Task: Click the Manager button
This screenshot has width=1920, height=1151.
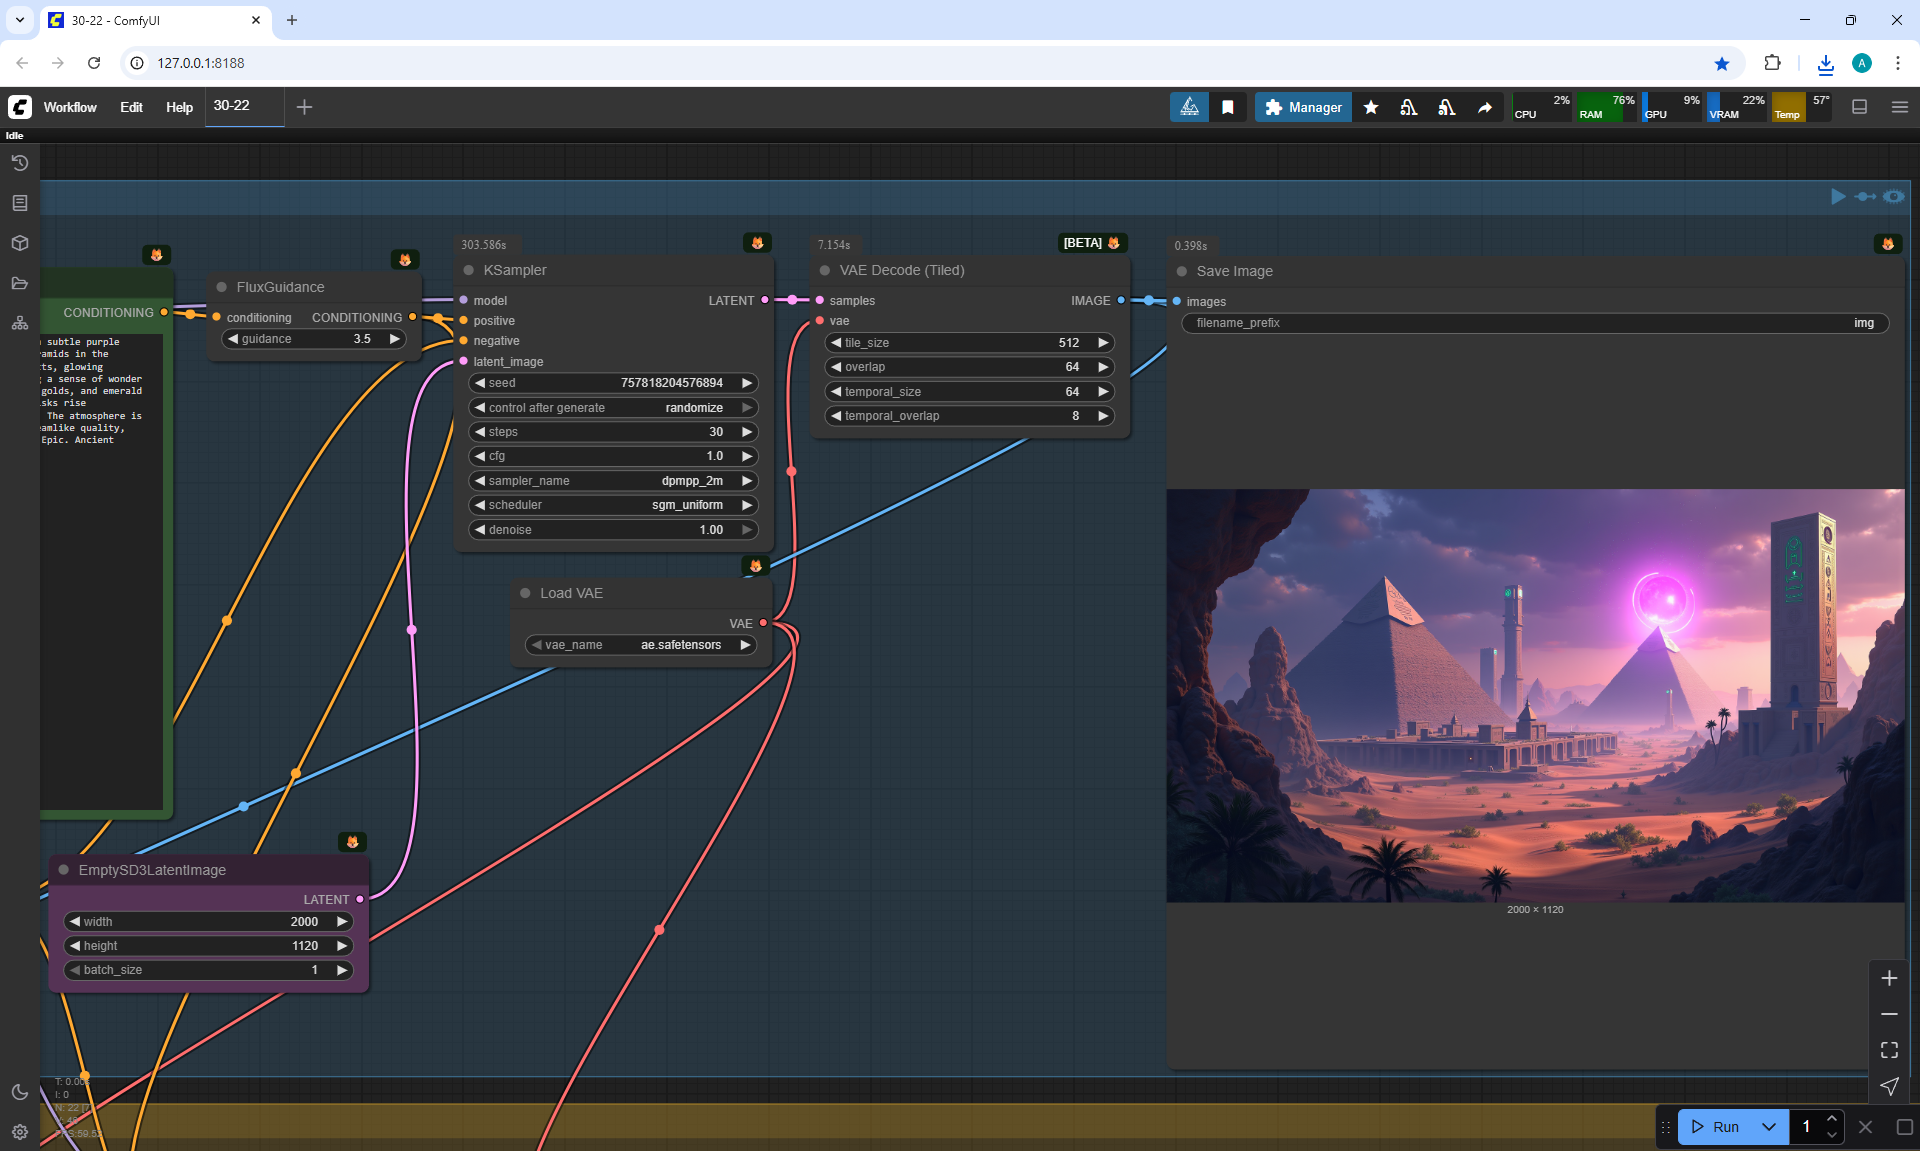Action: pos(1303,107)
